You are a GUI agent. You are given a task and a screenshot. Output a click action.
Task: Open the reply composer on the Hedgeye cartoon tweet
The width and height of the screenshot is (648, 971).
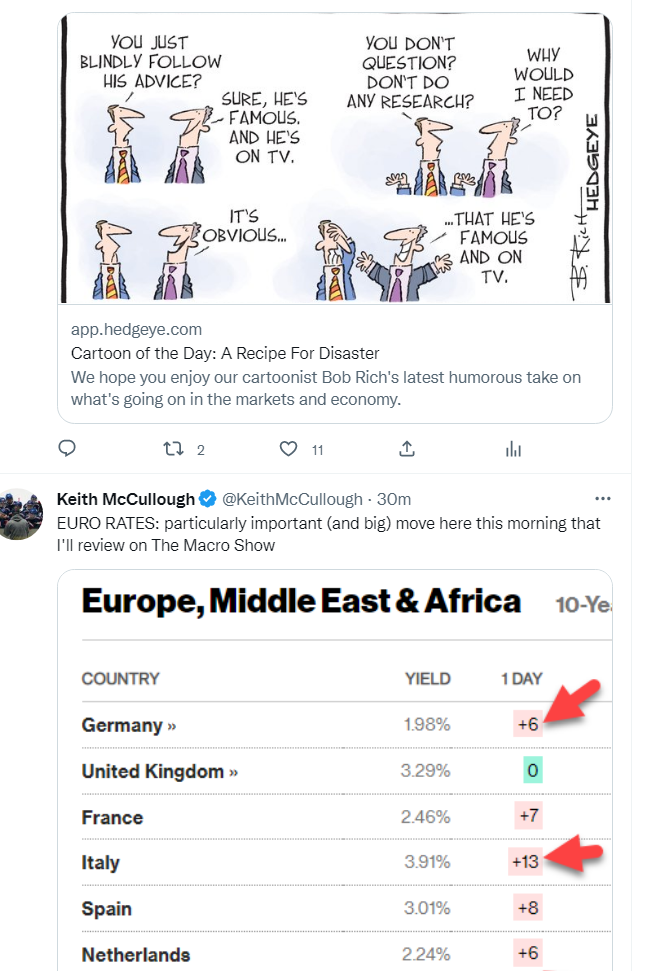(x=66, y=449)
